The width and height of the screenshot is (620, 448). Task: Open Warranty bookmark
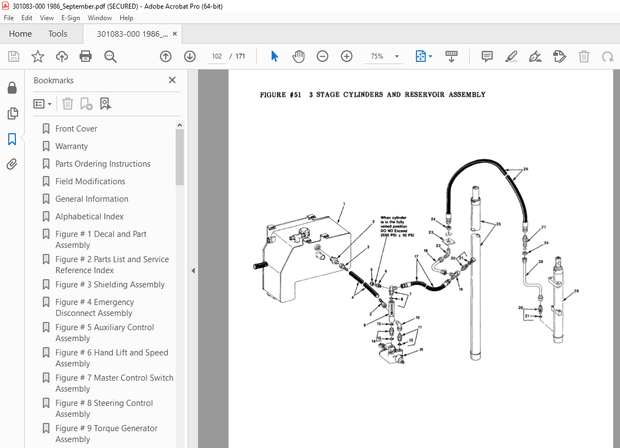(x=72, y=146)
